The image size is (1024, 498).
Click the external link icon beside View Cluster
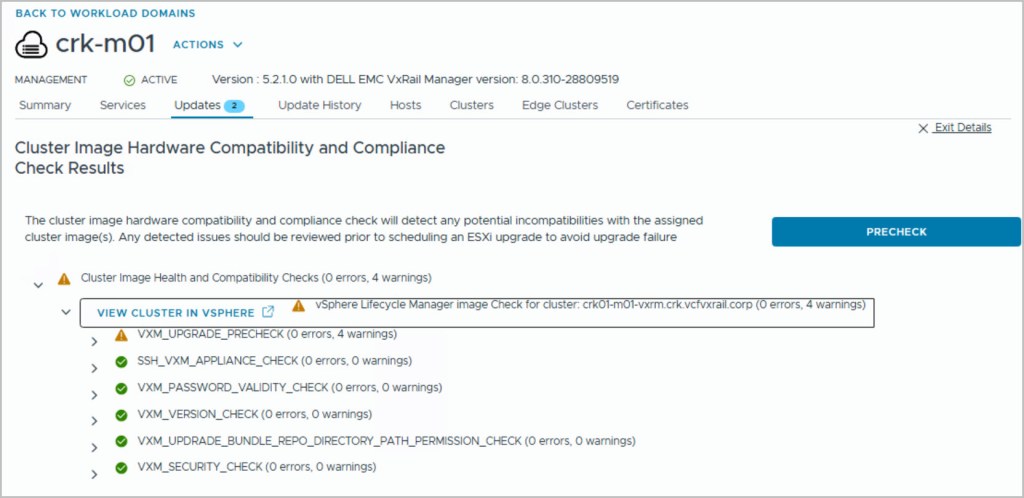tap(267, 312)
